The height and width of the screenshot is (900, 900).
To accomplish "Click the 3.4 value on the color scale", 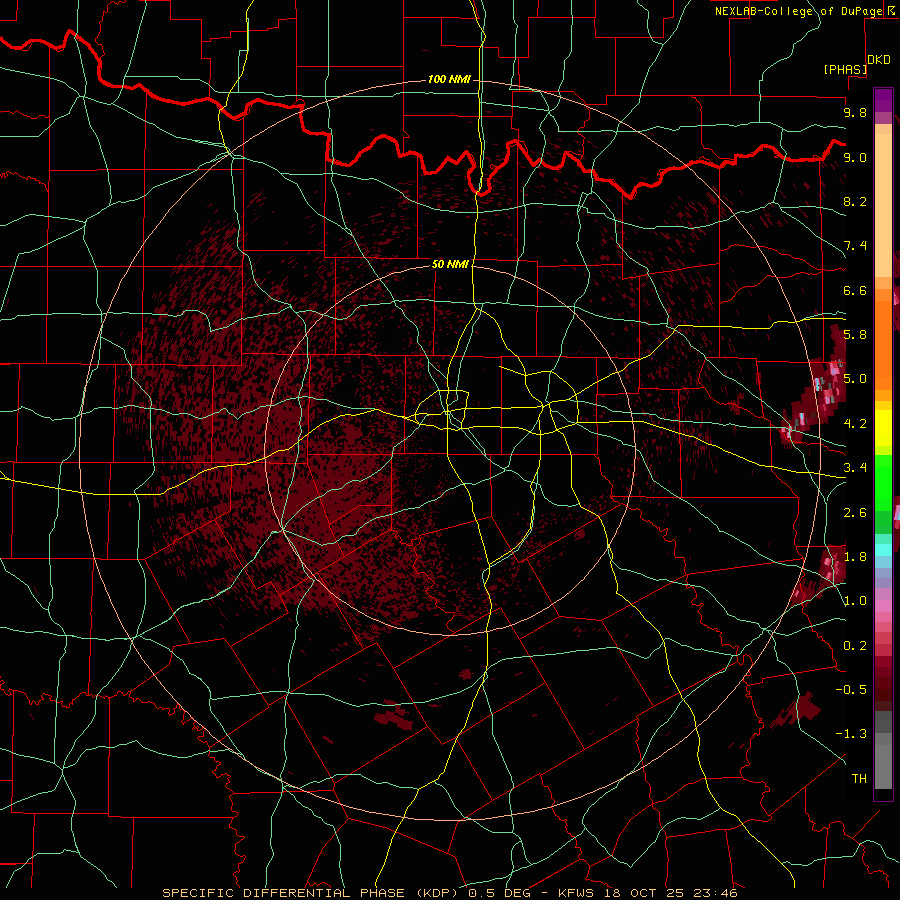I will click(x=855, y=468).
